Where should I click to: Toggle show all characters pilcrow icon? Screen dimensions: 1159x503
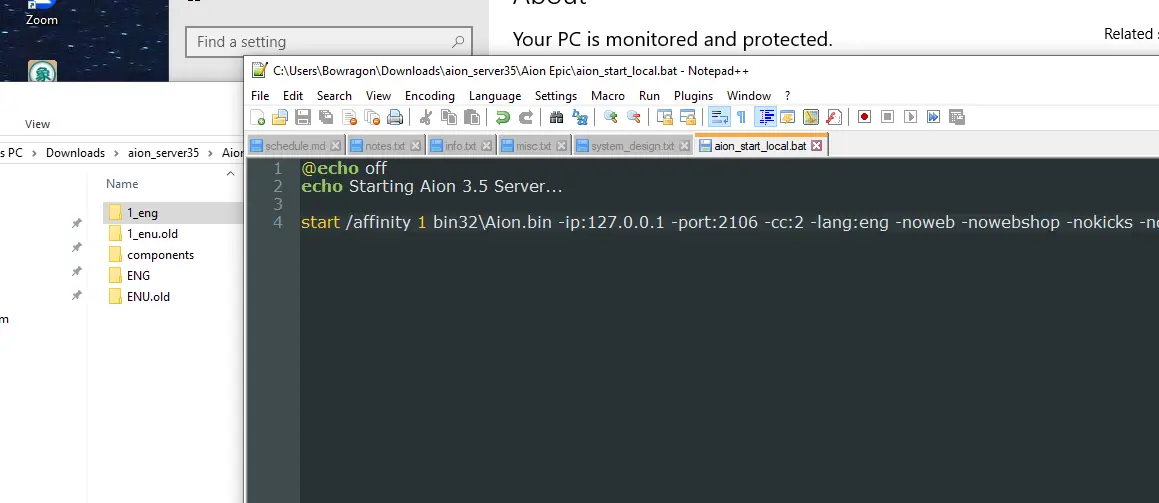click(741, 117)
